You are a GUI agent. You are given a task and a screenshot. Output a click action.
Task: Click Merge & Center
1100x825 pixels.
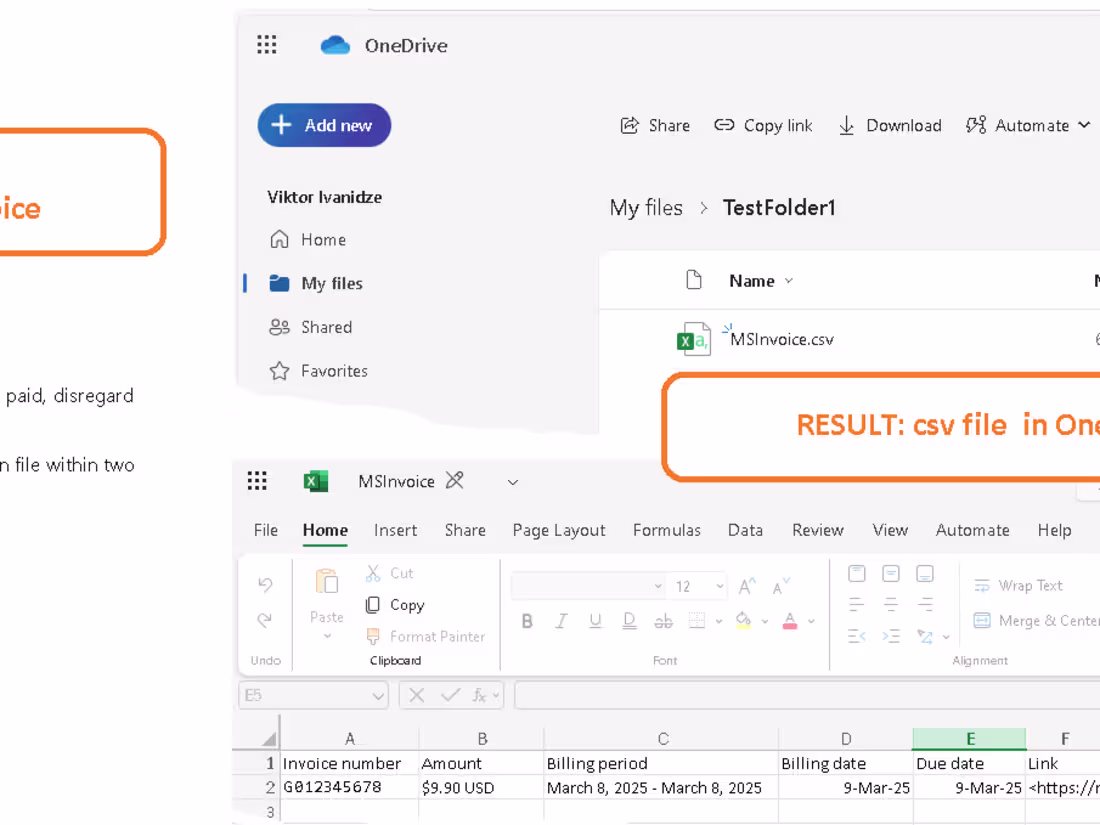[x=1035, y=621]
